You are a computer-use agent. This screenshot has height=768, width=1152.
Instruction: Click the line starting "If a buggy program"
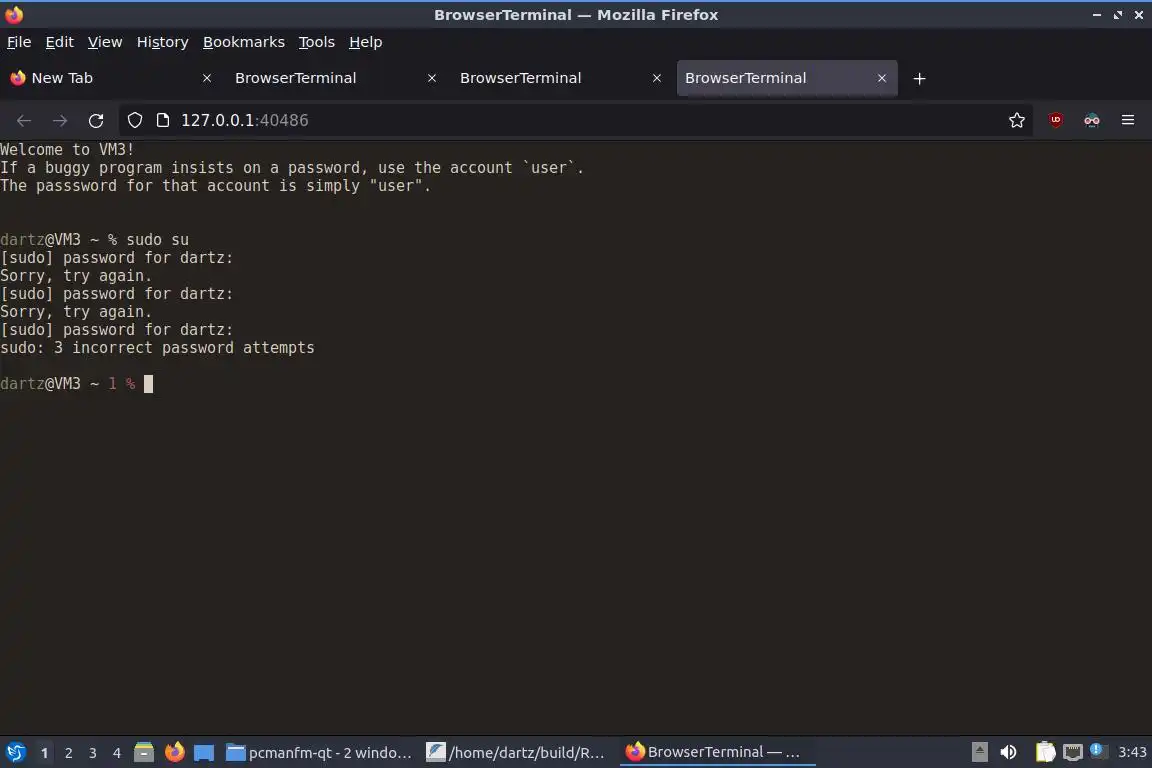click(292, 168)
